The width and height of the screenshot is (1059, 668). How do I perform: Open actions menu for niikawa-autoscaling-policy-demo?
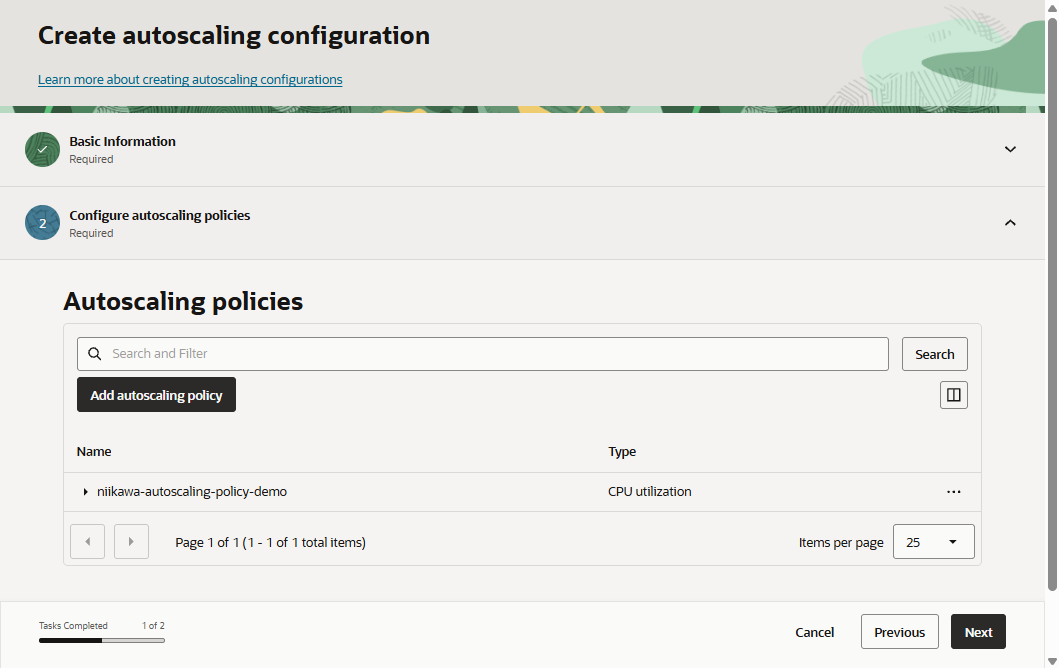(x=953, y=492)
